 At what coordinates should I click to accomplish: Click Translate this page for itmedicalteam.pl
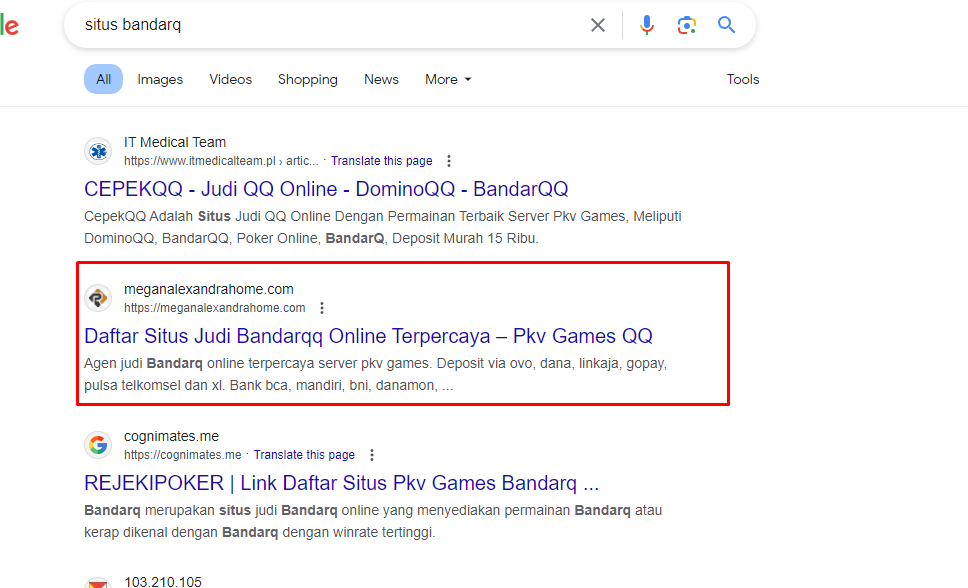point(381,161)
